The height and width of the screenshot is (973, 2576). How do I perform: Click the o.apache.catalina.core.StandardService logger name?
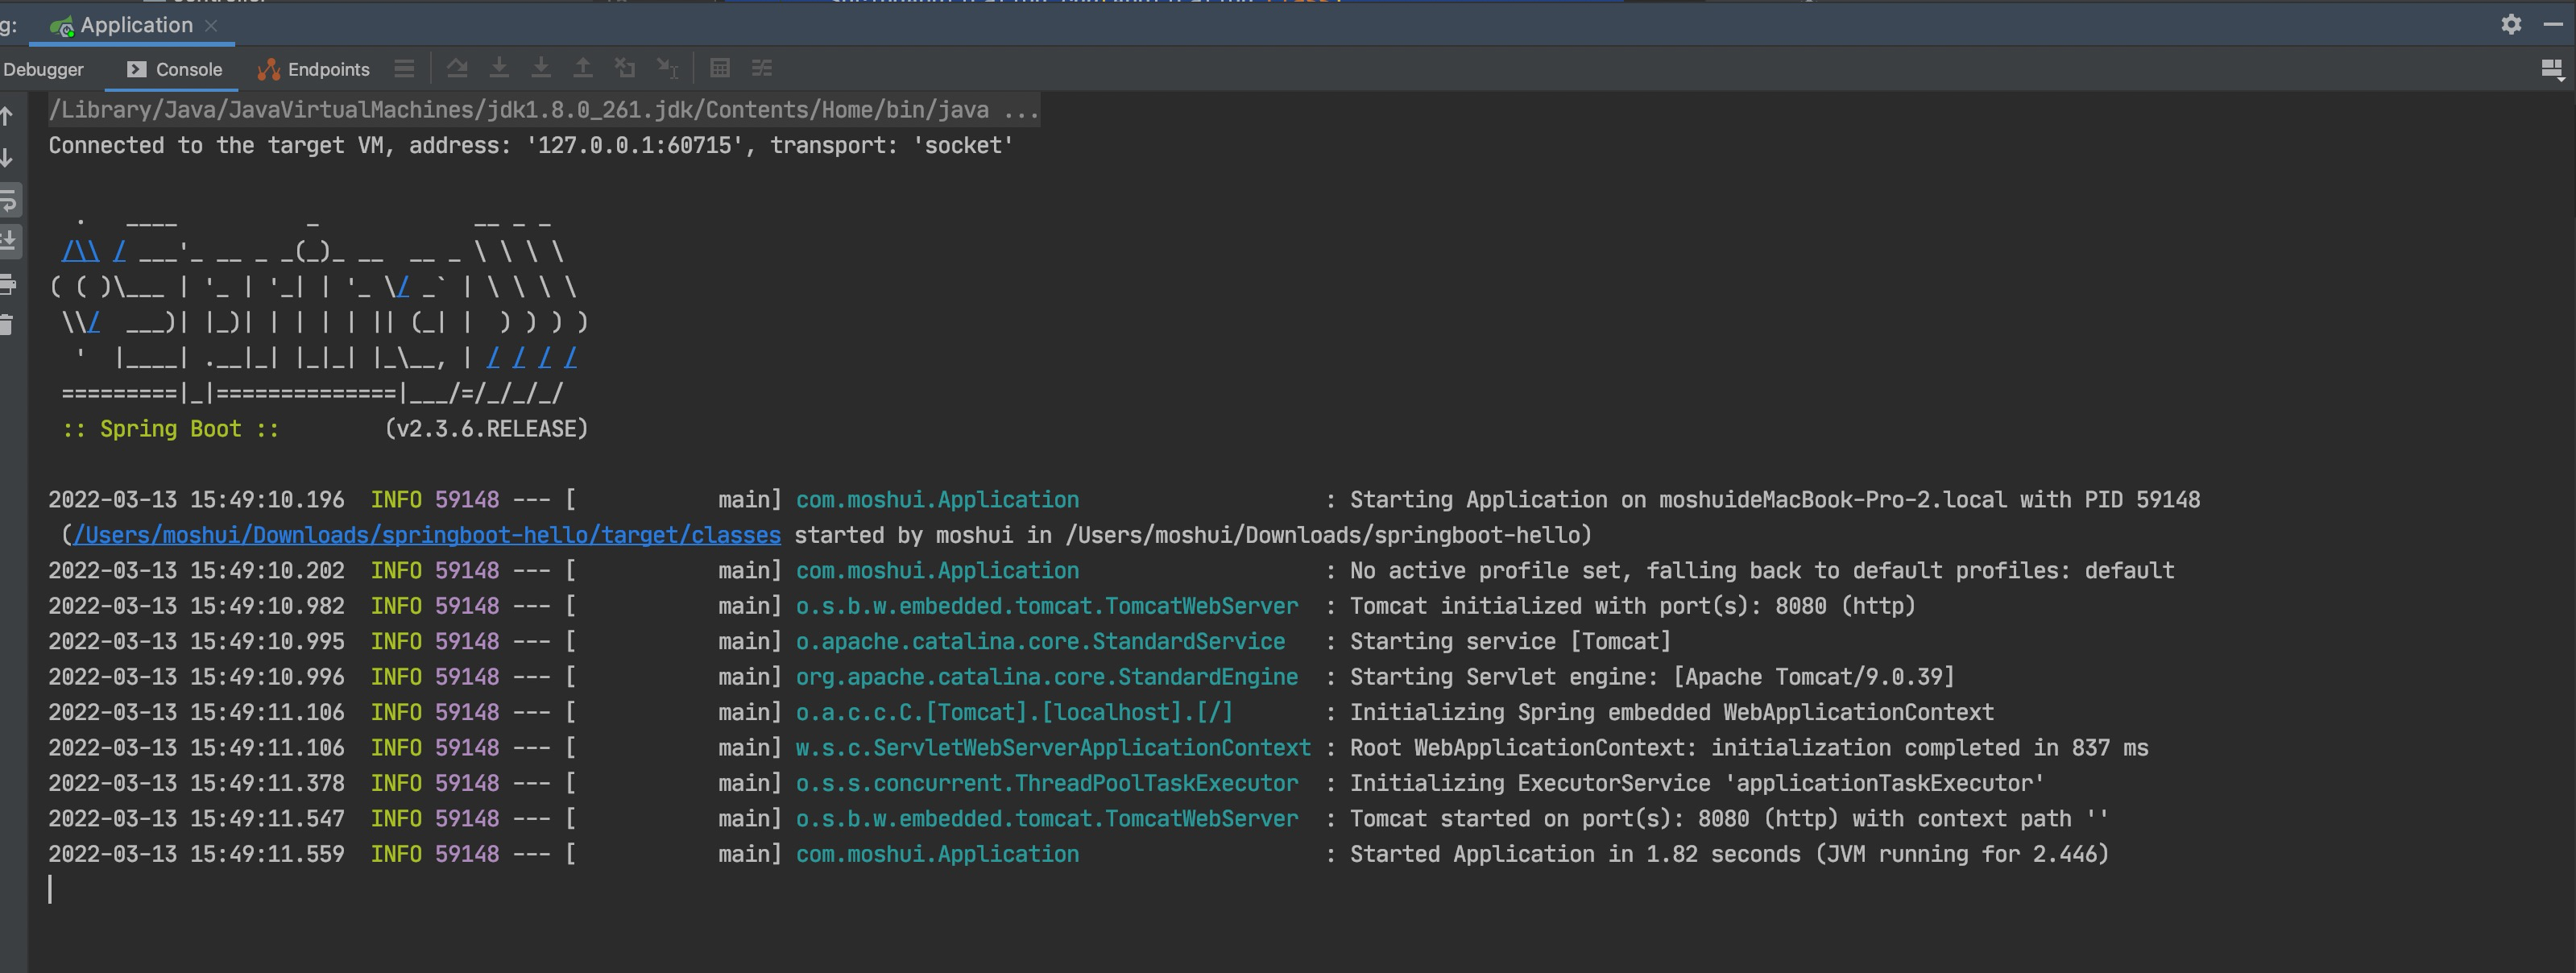point(1040,641)
